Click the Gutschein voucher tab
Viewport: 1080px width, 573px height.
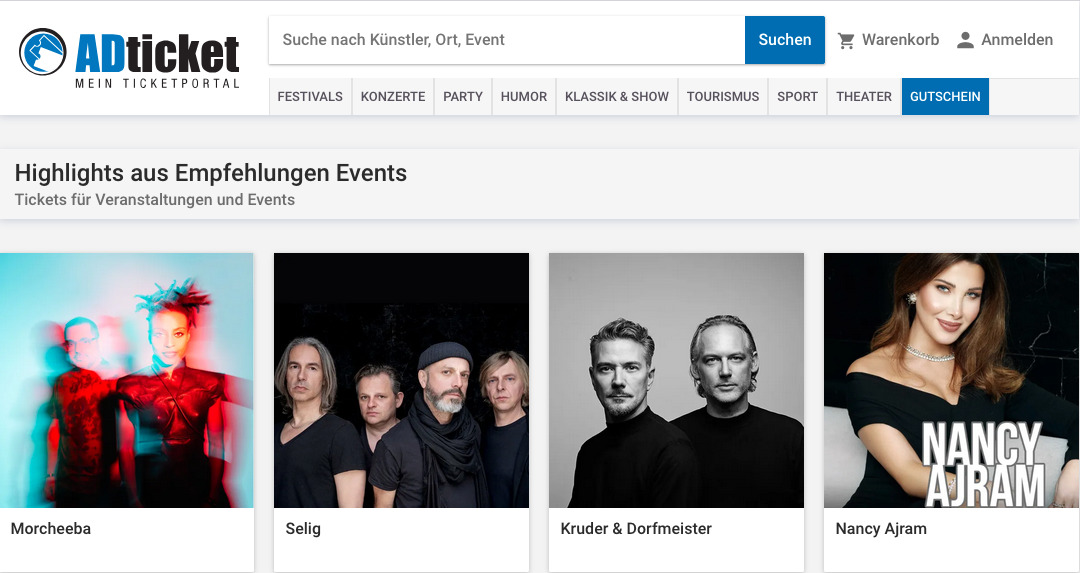click(x=945, y=97)
